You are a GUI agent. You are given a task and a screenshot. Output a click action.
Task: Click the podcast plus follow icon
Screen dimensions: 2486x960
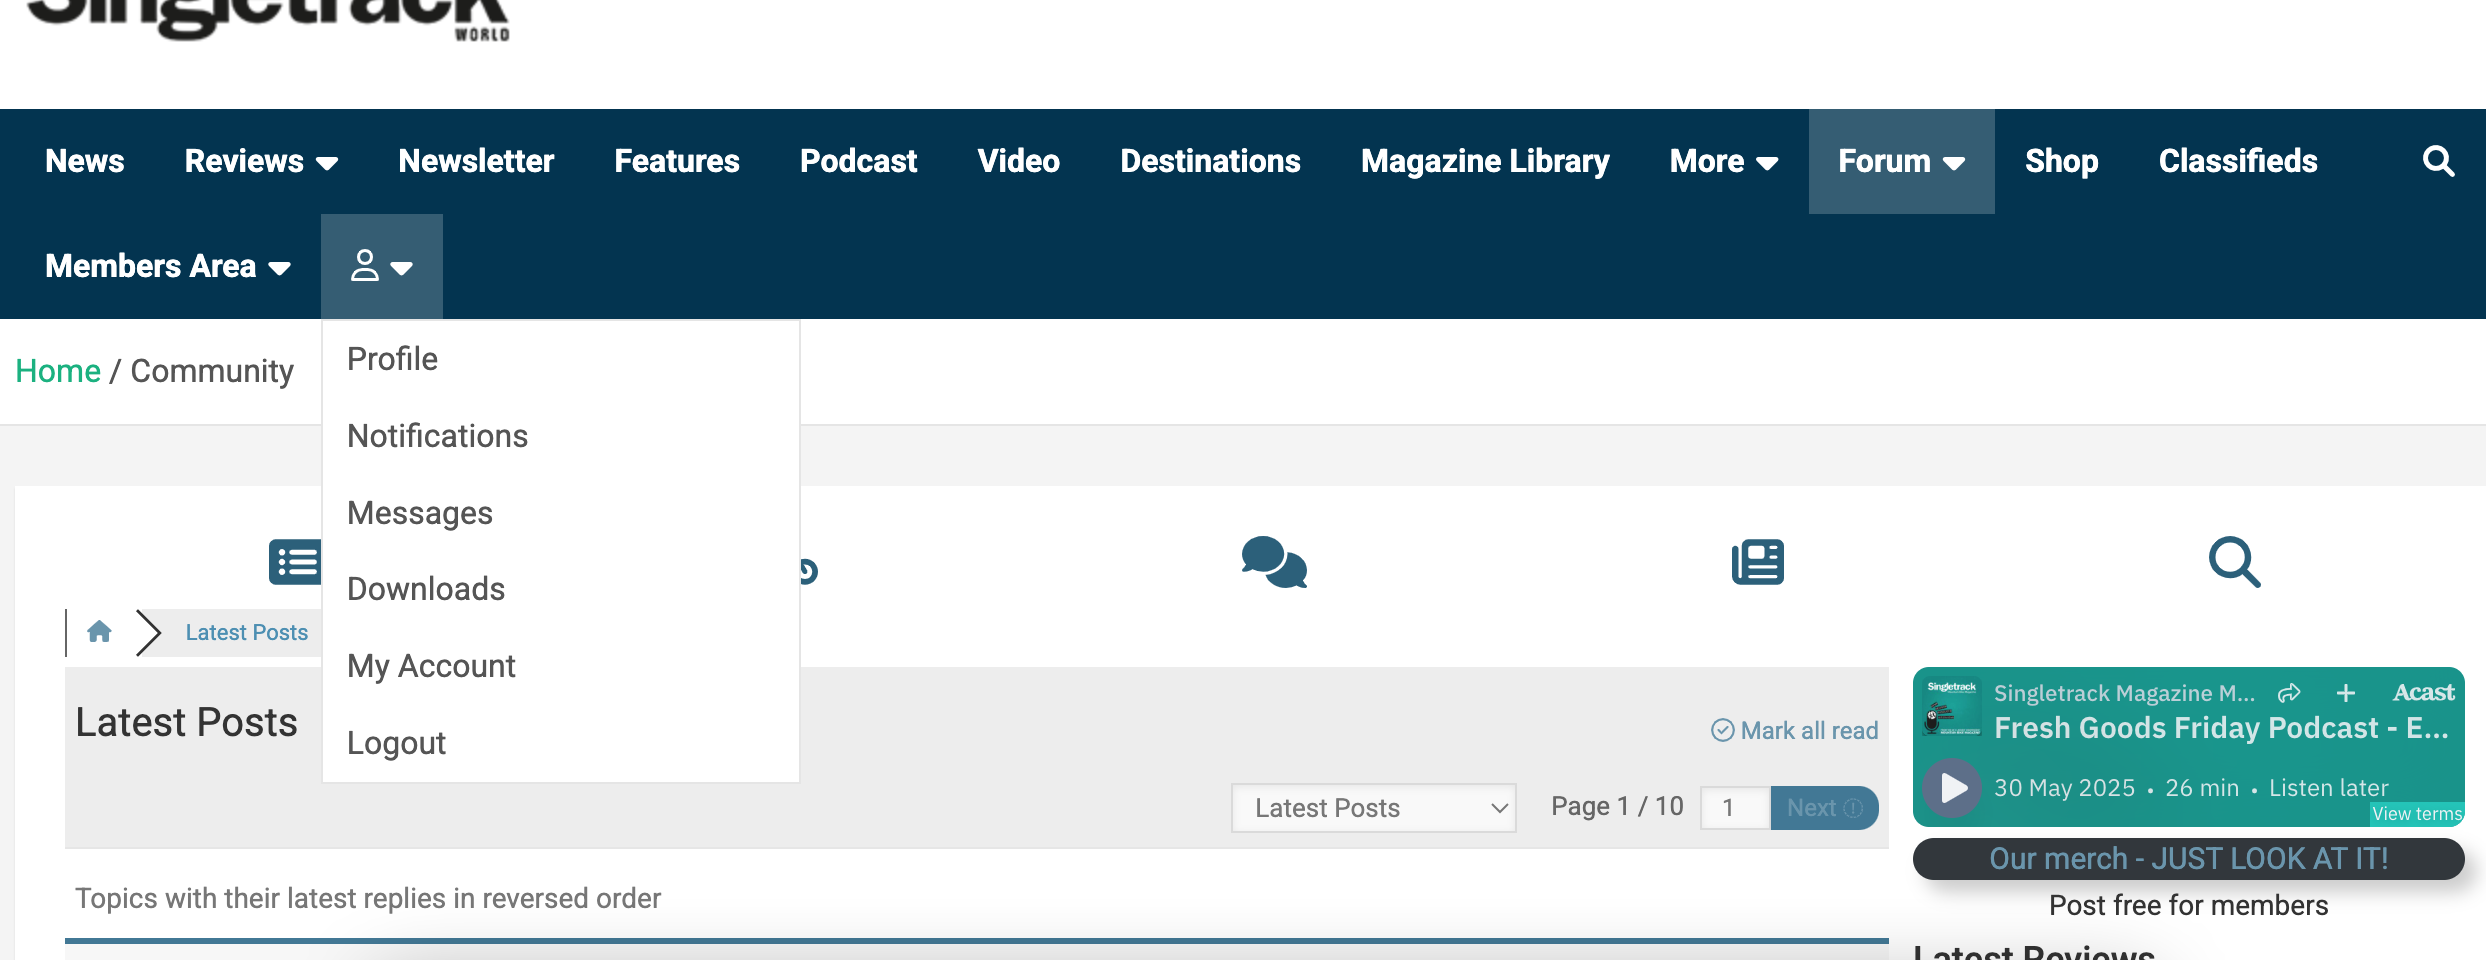2346,693
